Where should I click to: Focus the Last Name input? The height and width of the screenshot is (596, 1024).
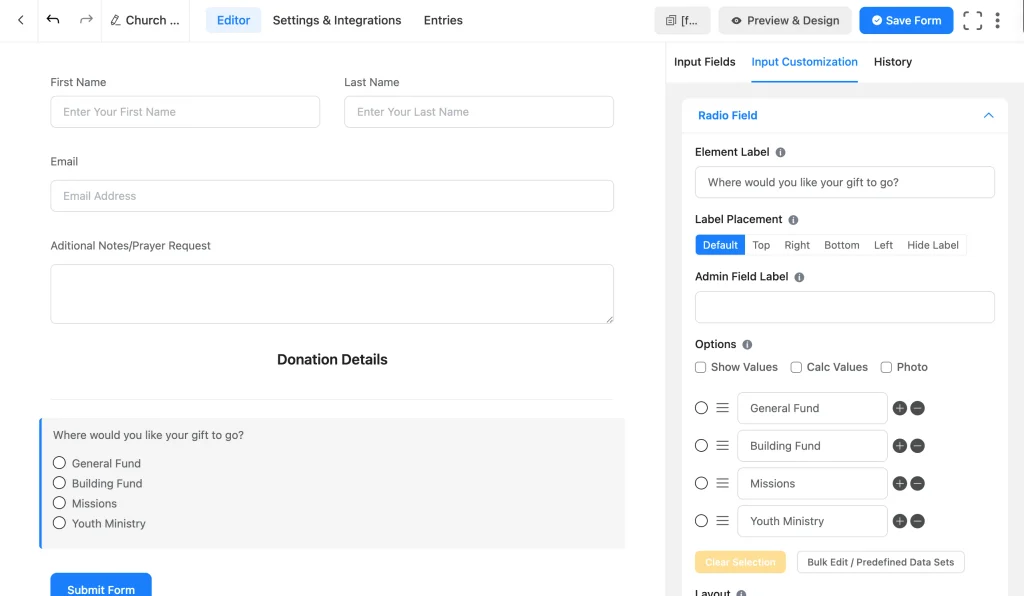[479, 112]
